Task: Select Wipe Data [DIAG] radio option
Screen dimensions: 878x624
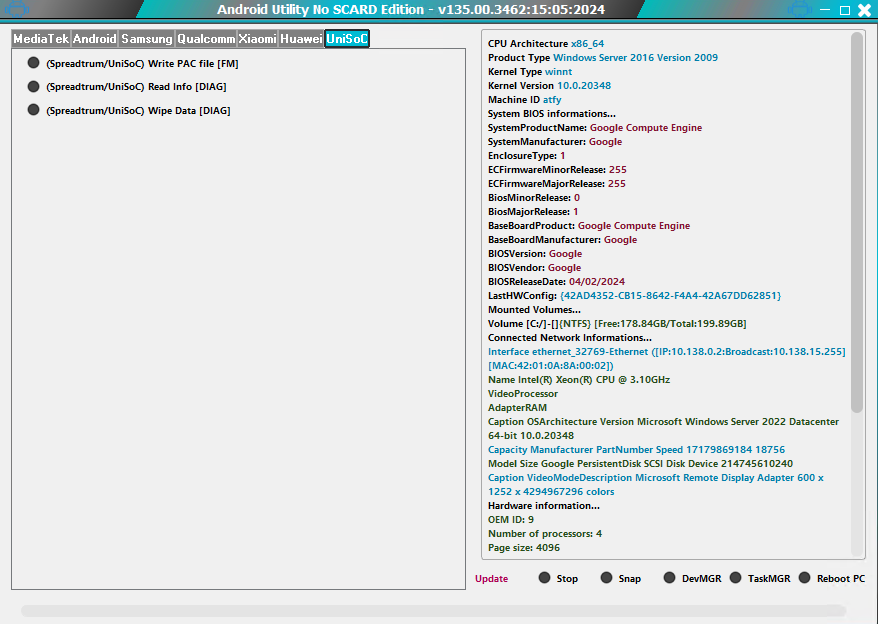Action: [x=34, y=111]
